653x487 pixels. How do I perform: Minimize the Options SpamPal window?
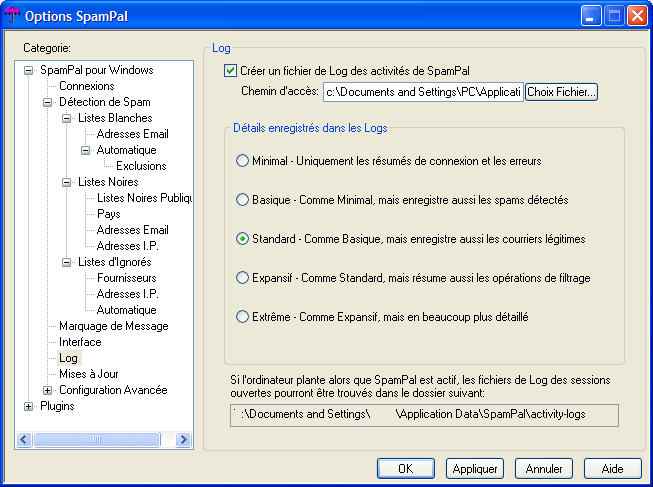tap(591, 16)
